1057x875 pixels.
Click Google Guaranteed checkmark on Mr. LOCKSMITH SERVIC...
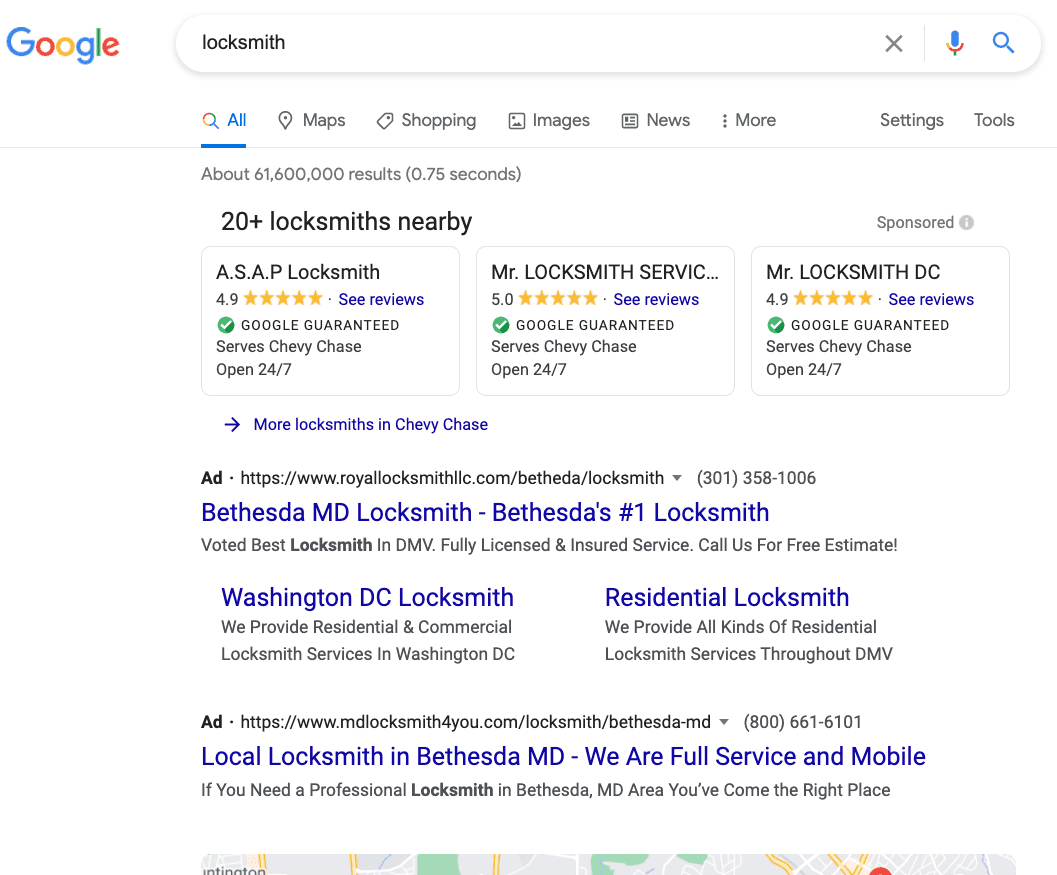(x=501, y=325)
